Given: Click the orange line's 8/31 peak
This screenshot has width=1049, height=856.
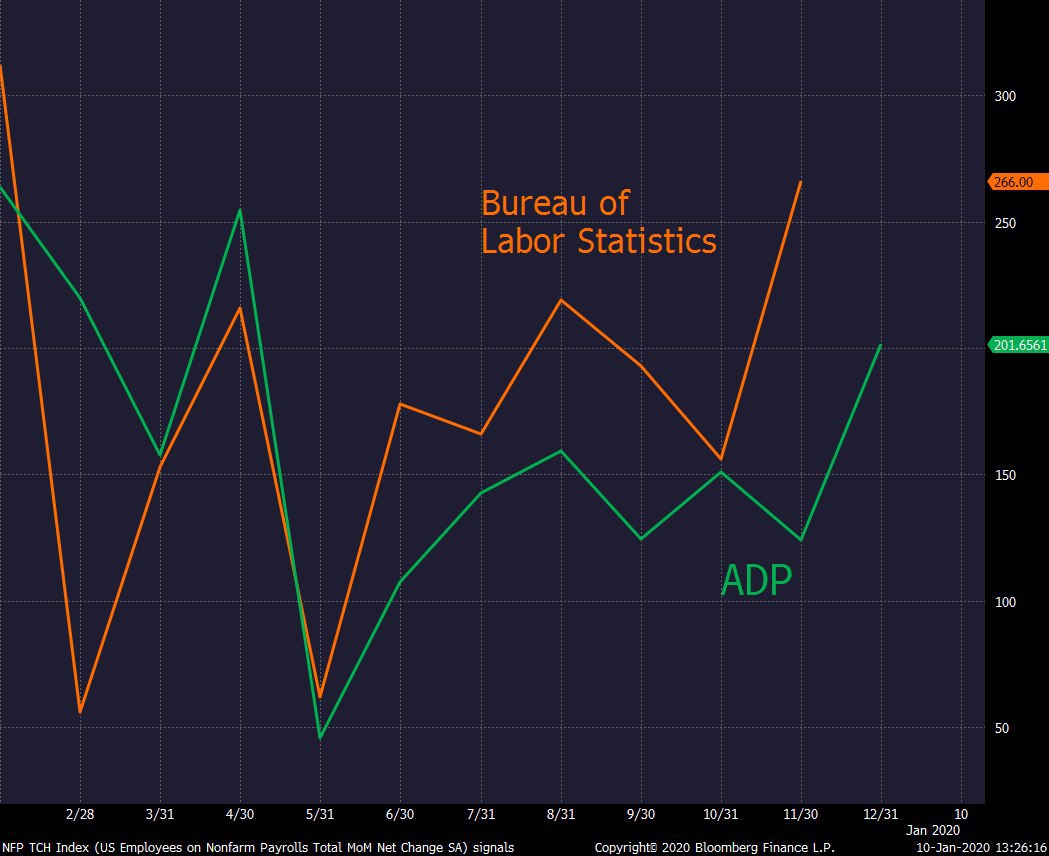Looking at the screenshot, I should tap(561, 300).
